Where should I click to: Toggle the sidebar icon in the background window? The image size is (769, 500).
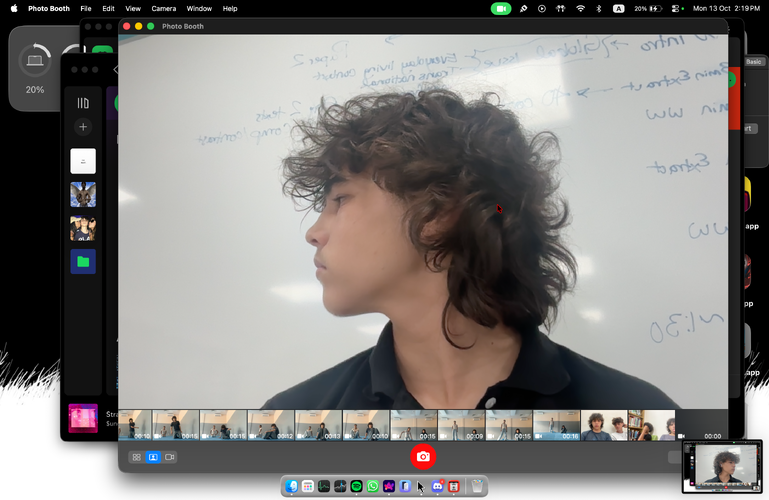pyautogui.click(x=83, y=103)
